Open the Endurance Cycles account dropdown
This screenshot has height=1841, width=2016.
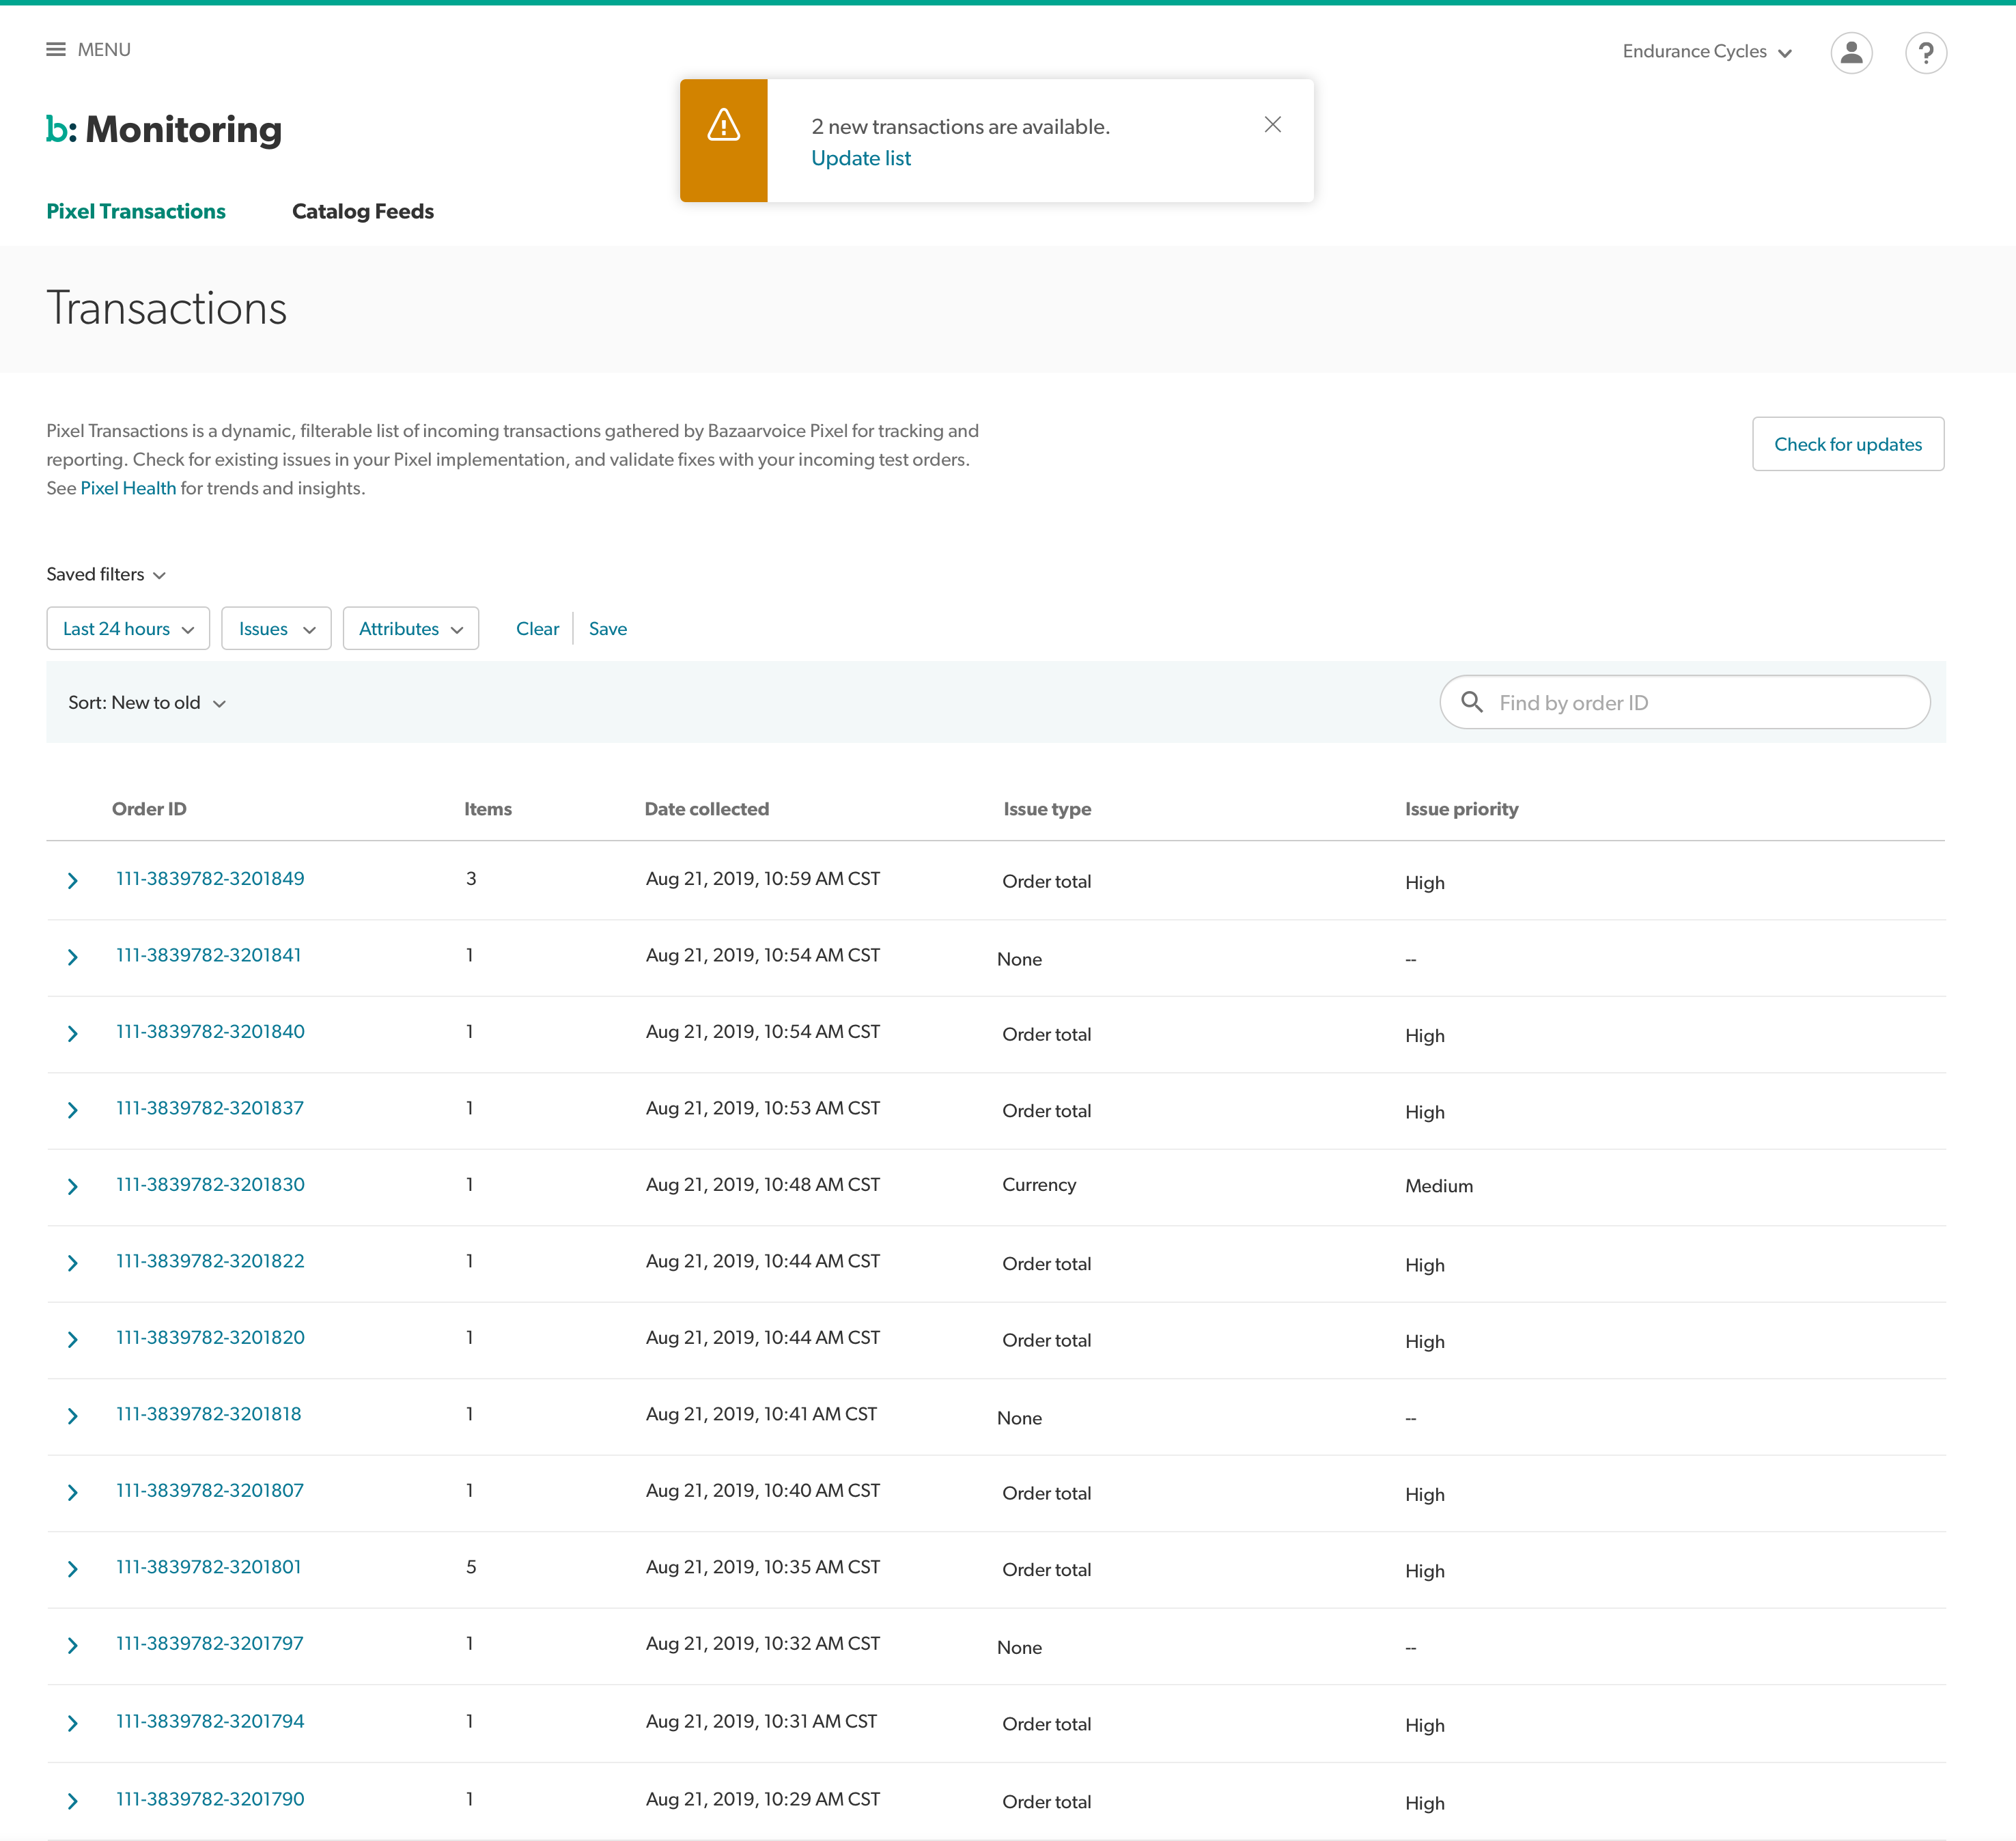coord(1706,52)
